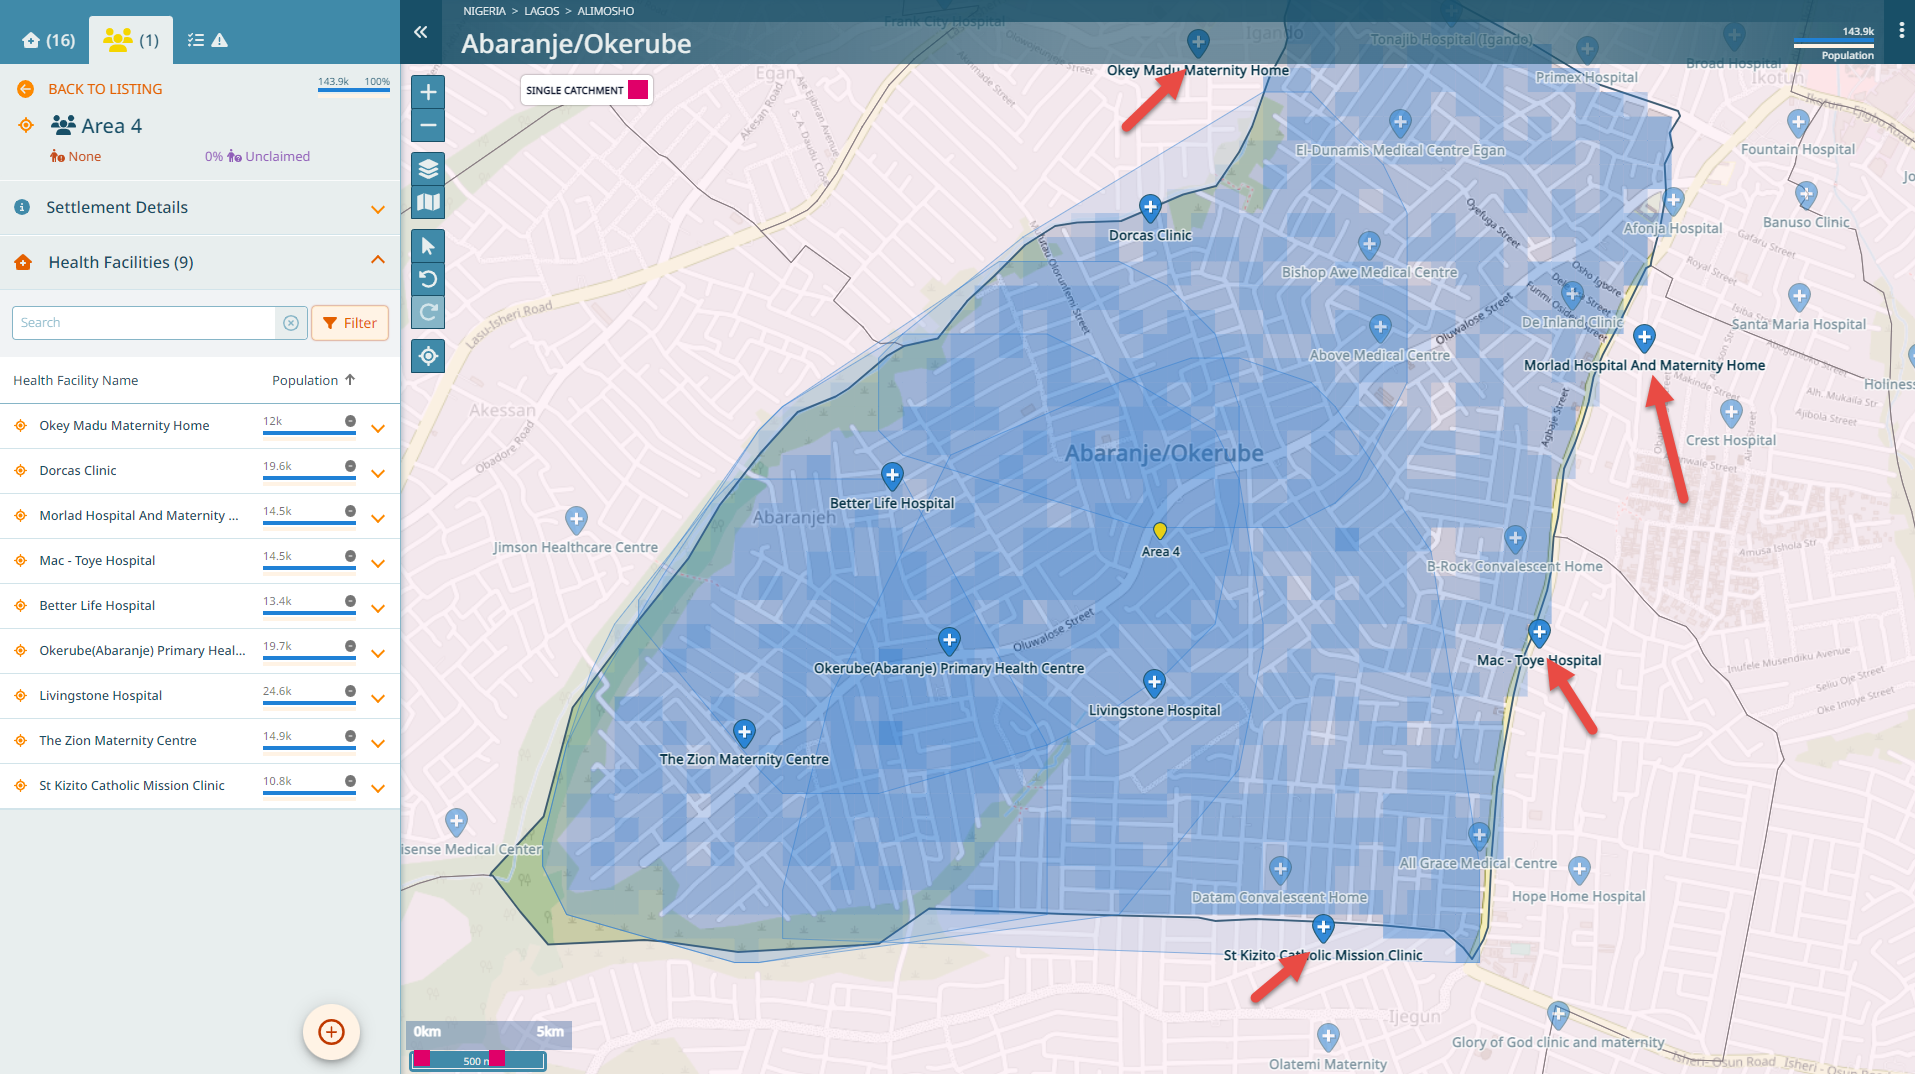Click left pink handle on the 500 m slider
1915x1074 pixels.
[422, 1058]
